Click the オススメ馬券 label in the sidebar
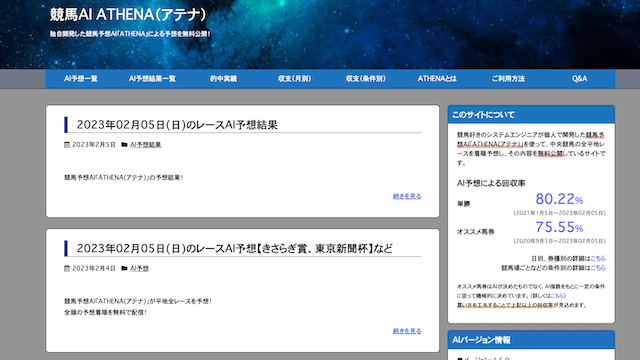This screenshot has height=360, width=640. pos(476,232)
